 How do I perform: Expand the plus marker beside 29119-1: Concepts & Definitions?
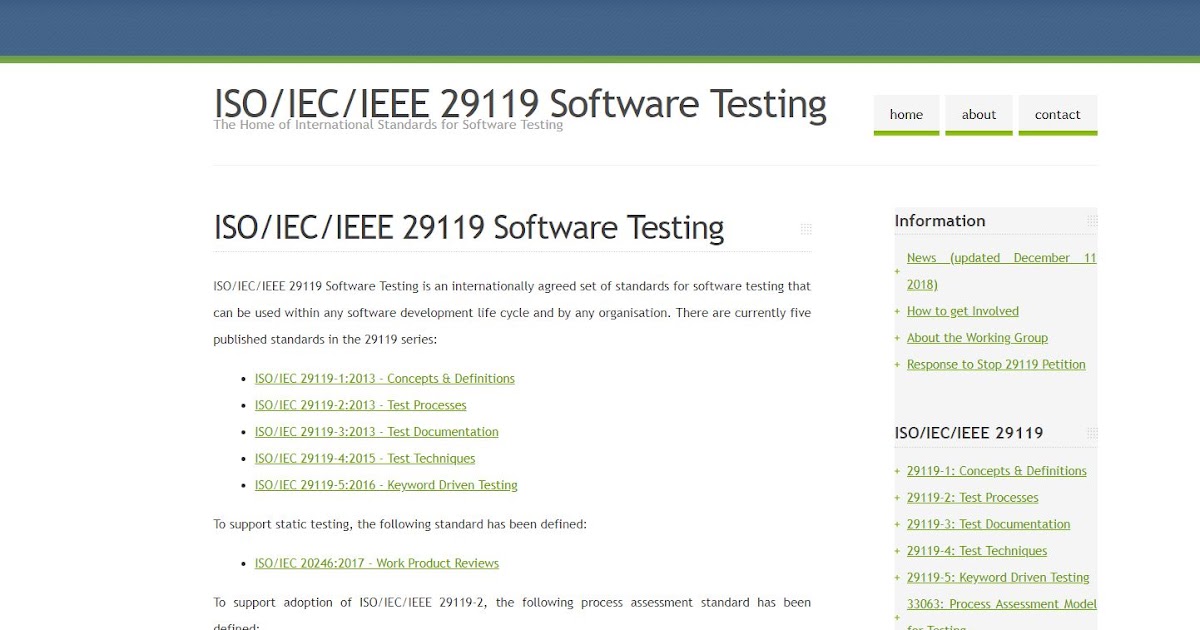tap(896, 470)
